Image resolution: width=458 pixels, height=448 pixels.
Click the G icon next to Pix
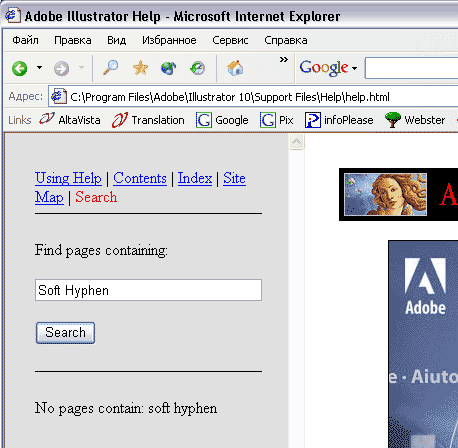pyautogui.click(x=268, y=120)
